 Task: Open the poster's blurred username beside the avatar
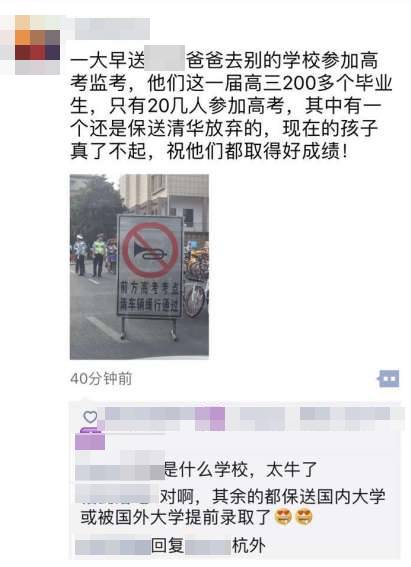point(112,28)
